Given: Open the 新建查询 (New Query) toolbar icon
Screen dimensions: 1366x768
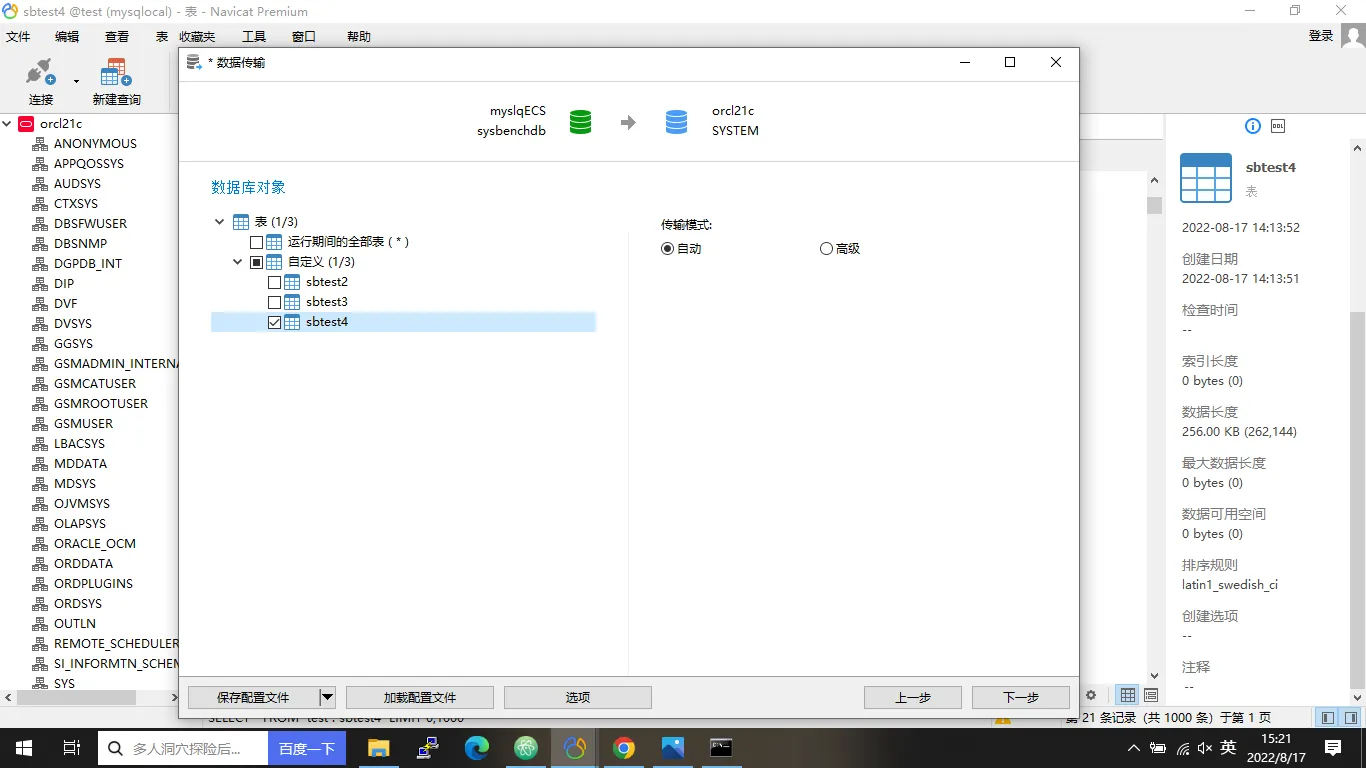Looking at the screenshot, I should tap(116, 73).
